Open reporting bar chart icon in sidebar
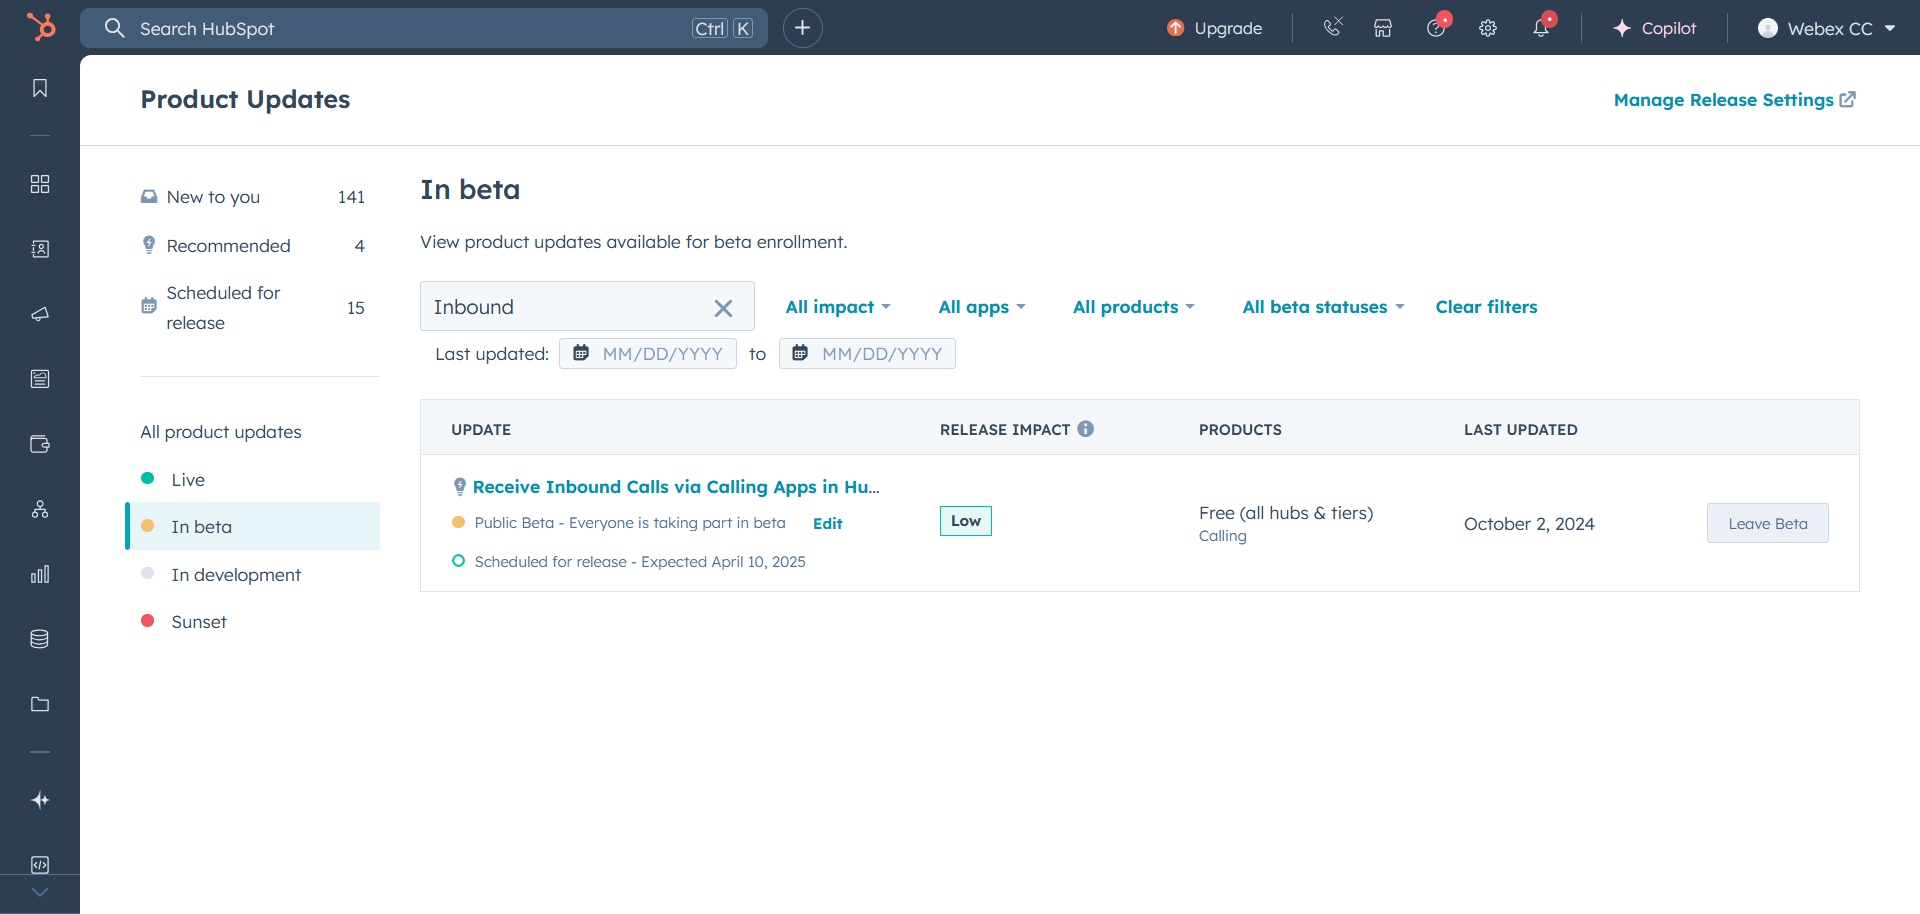The width and height of the screenshot is (1920, 914). (40, 574)
